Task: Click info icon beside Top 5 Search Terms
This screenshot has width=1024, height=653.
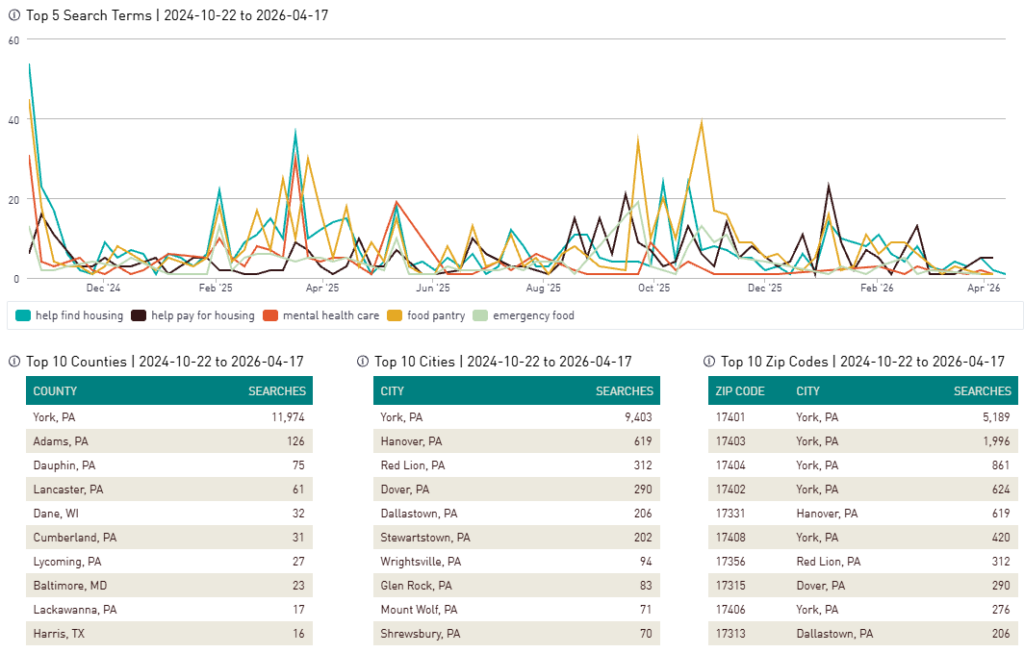Action: click(14, 16)
